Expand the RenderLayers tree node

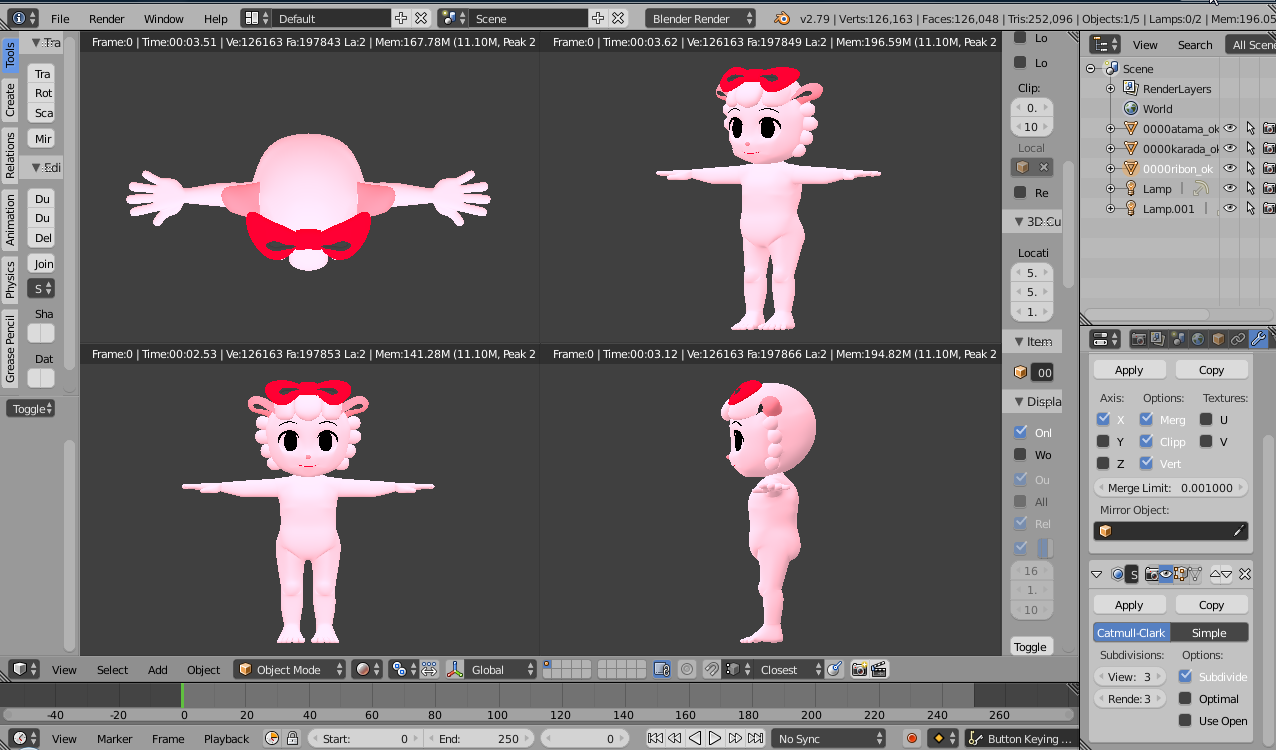1110,89
